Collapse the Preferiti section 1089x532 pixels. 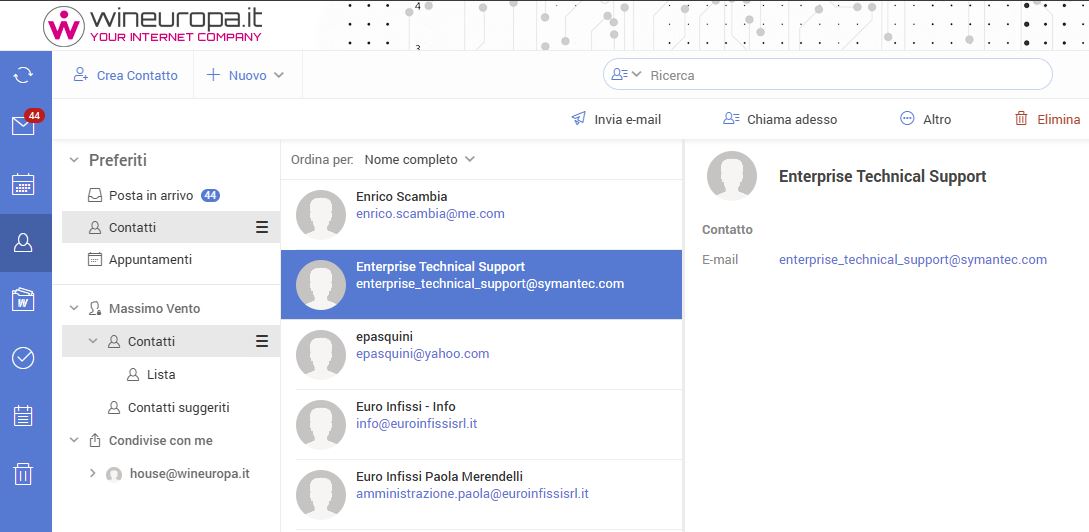(x=73, y=160)
